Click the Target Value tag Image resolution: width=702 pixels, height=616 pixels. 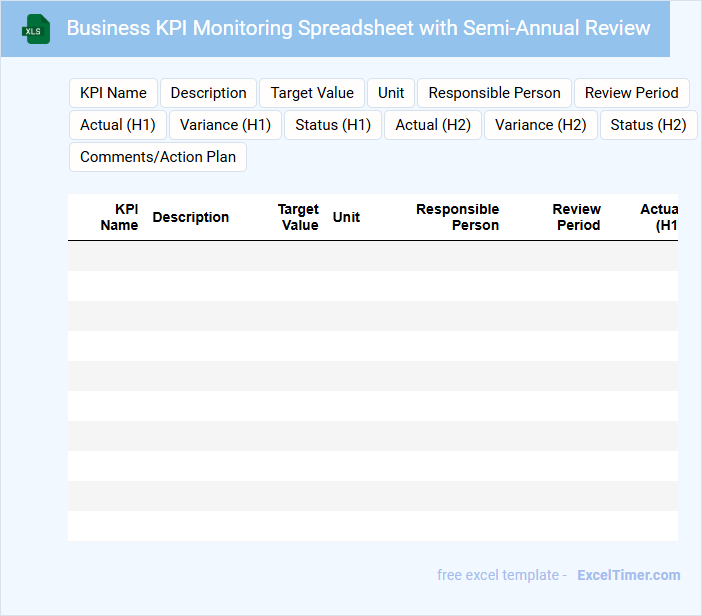pyautogui.click(x=312, y=93)
